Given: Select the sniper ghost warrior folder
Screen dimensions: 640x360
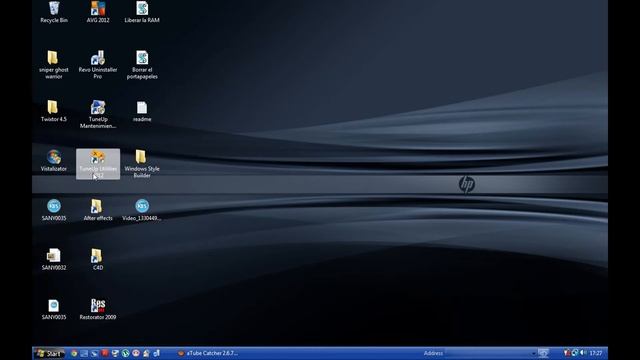Looking at the screenshot, I should pos(53,64).
